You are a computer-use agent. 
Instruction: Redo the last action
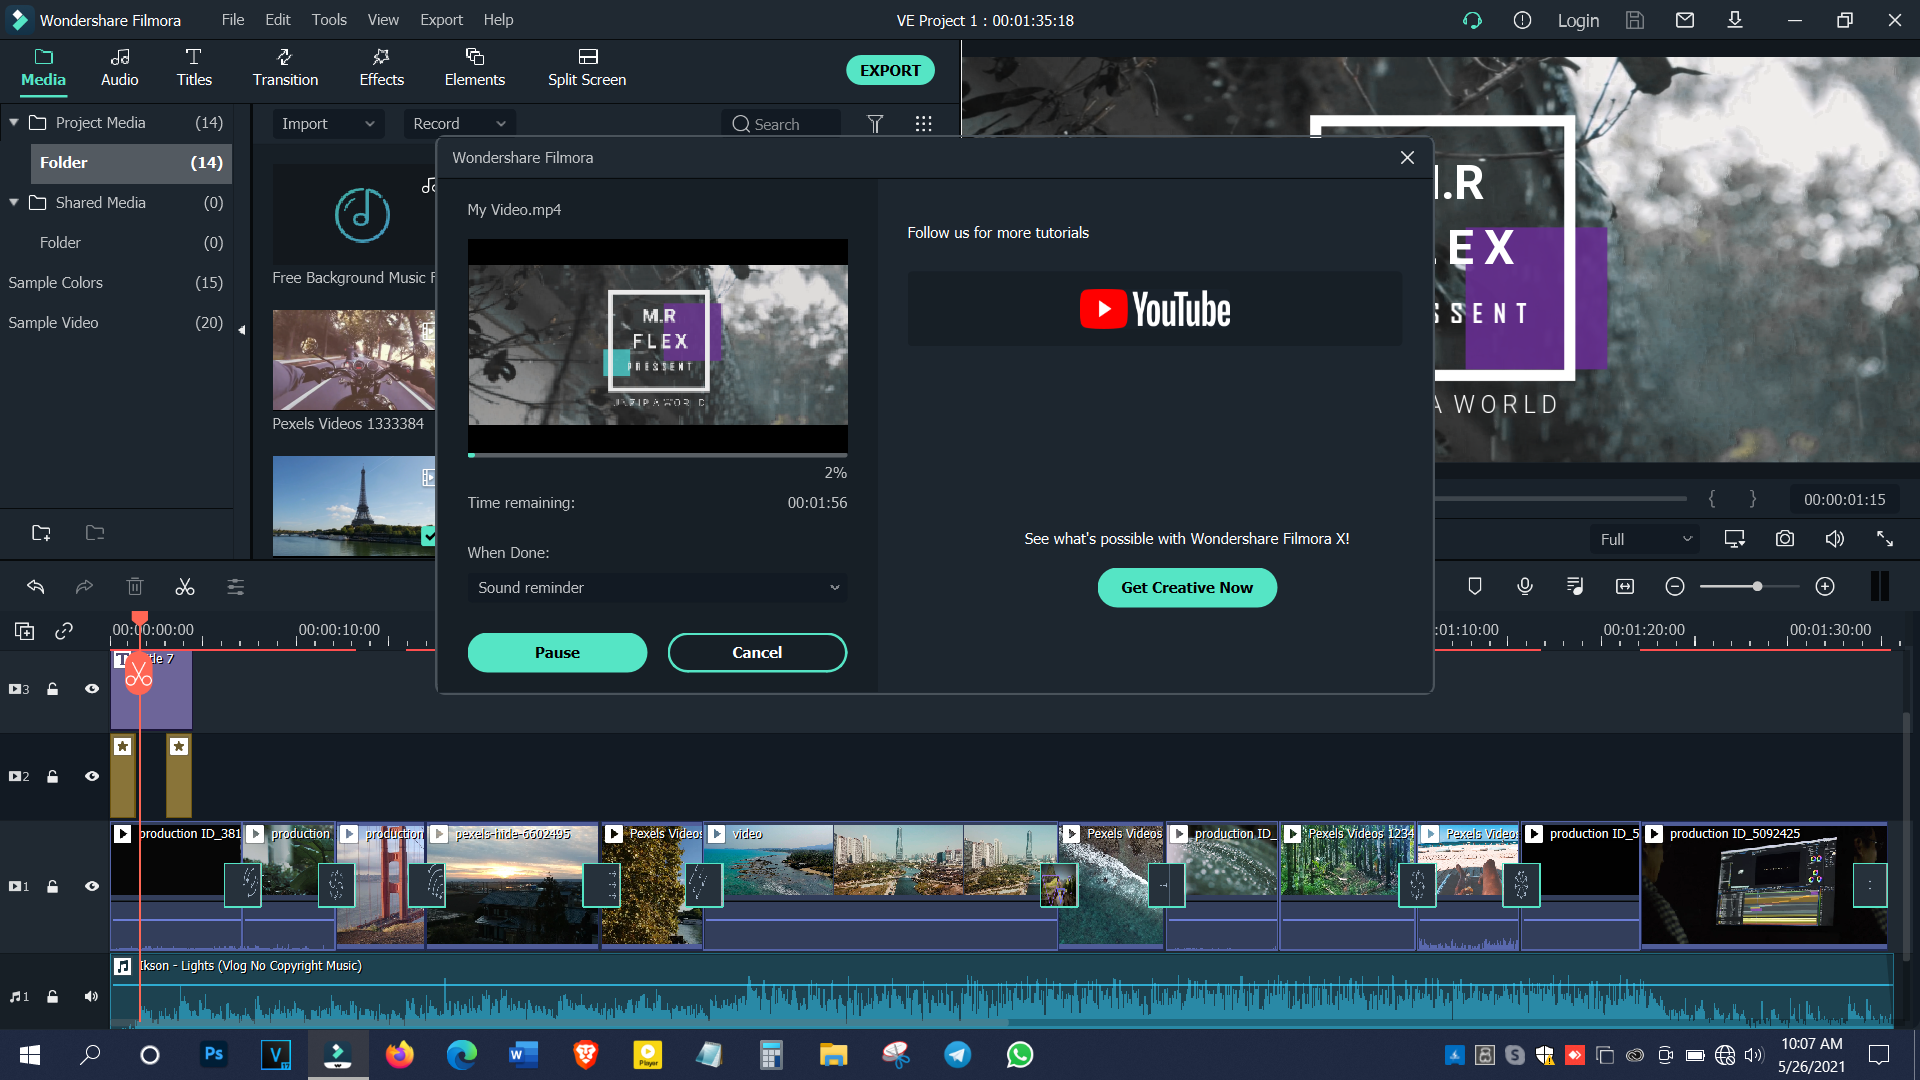point(84,587)
